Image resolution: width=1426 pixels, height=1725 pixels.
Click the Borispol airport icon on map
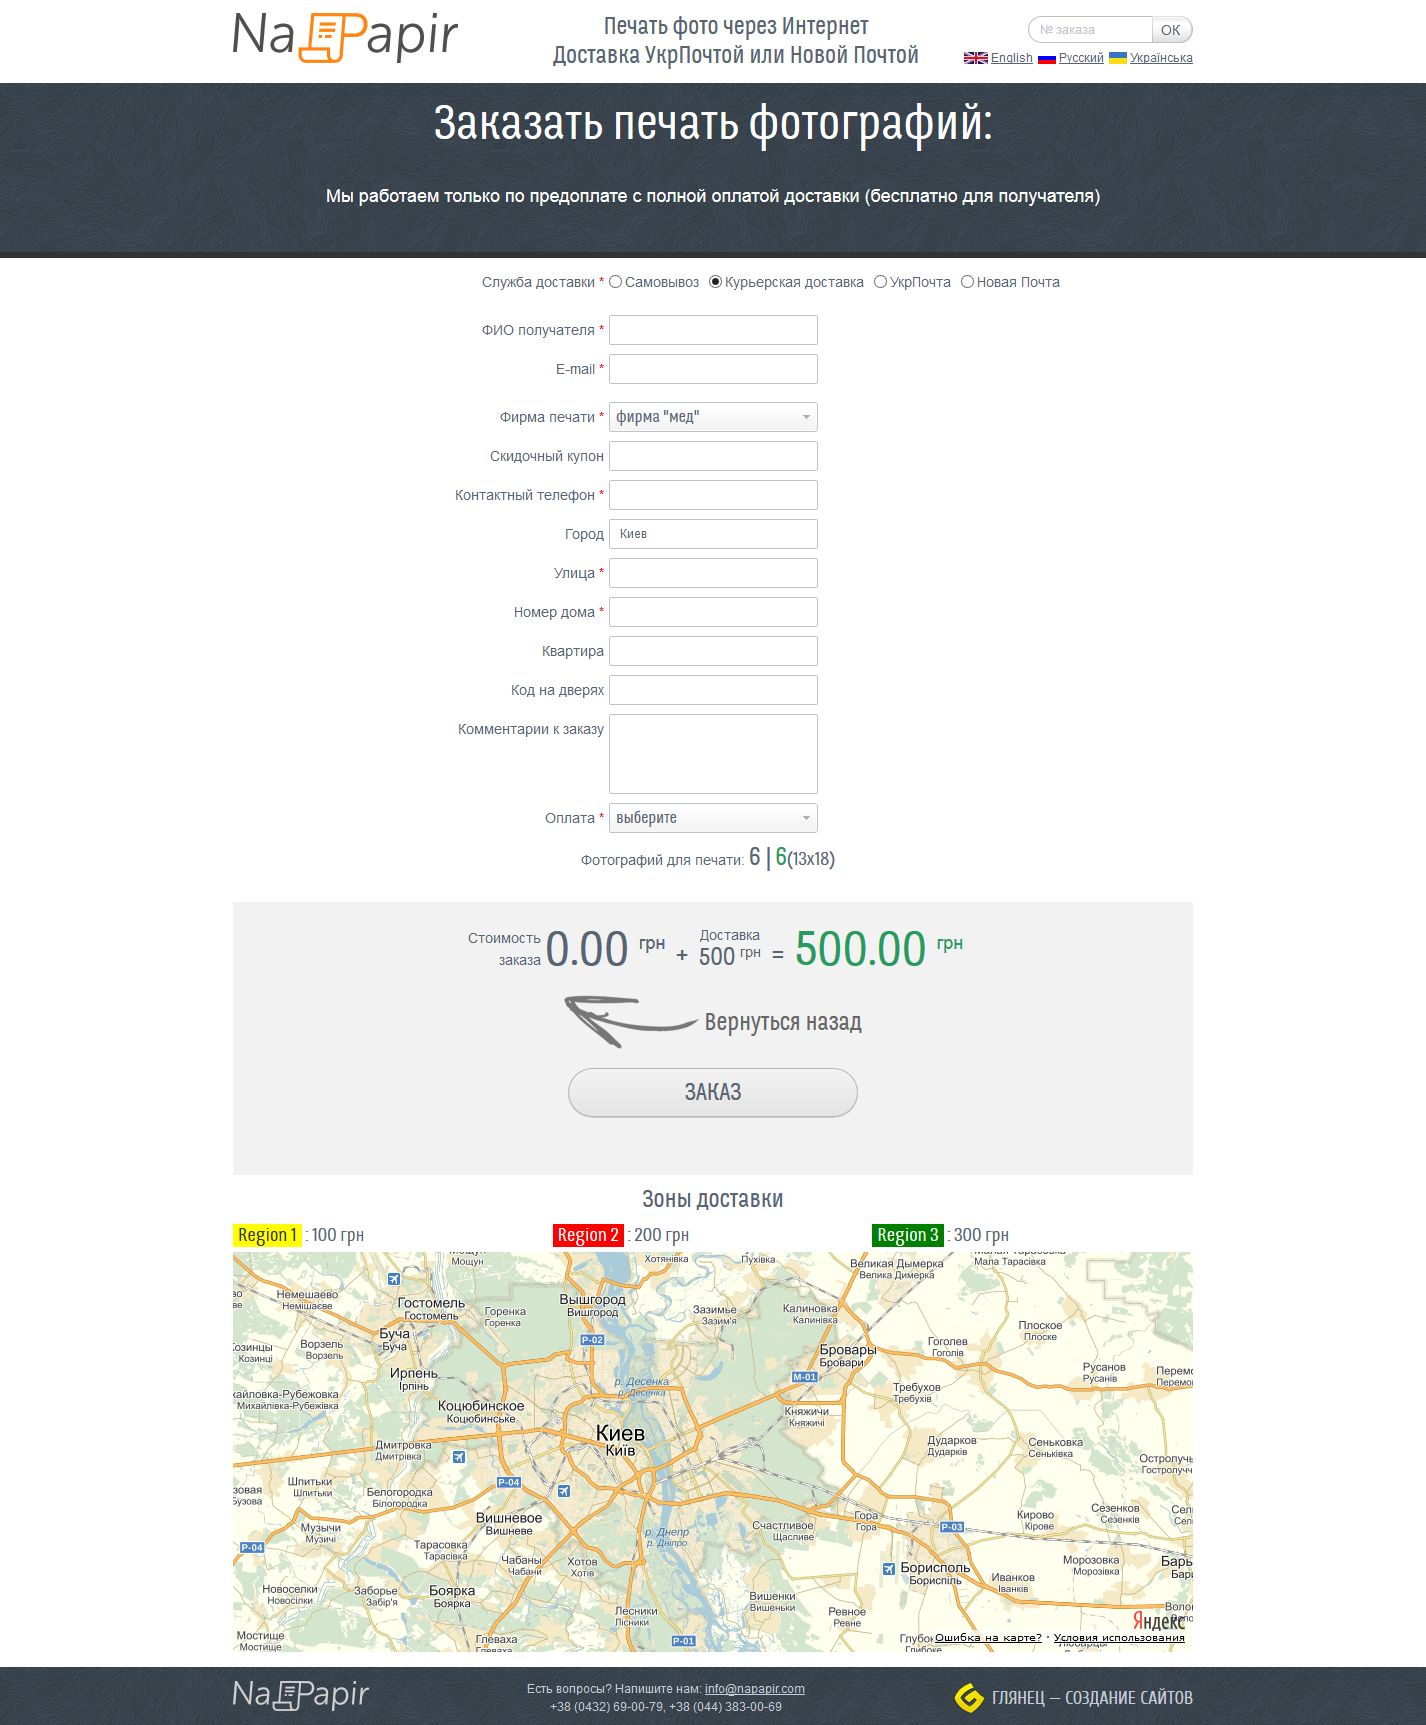coord(889,1568)
